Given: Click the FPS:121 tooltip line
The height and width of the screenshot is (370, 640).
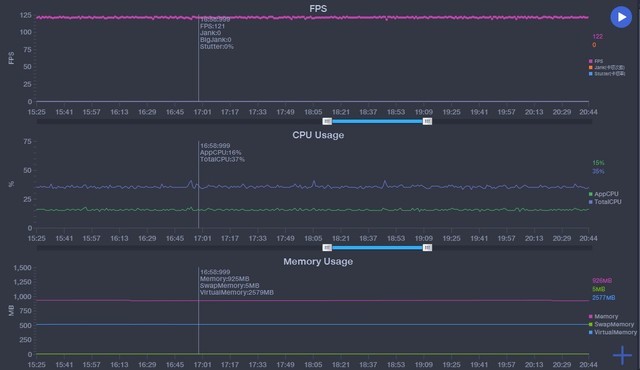Looking at the screenshot, I should [x=212, y=26].
